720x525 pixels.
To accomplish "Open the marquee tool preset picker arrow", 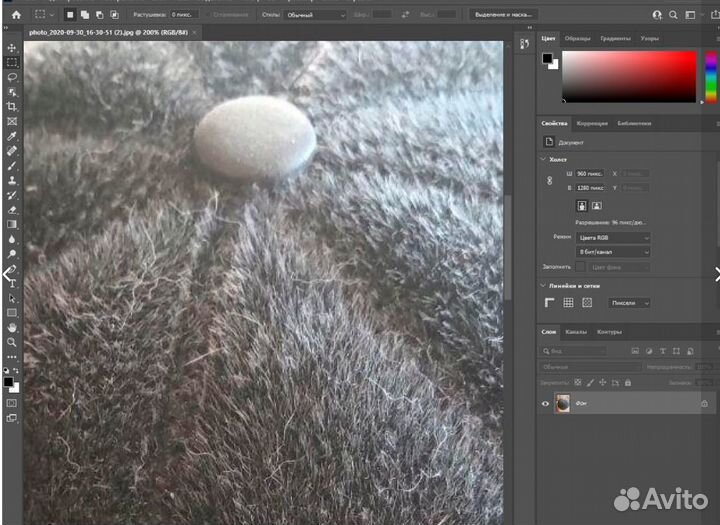I will pyautogui.click(x=52, y=15).
